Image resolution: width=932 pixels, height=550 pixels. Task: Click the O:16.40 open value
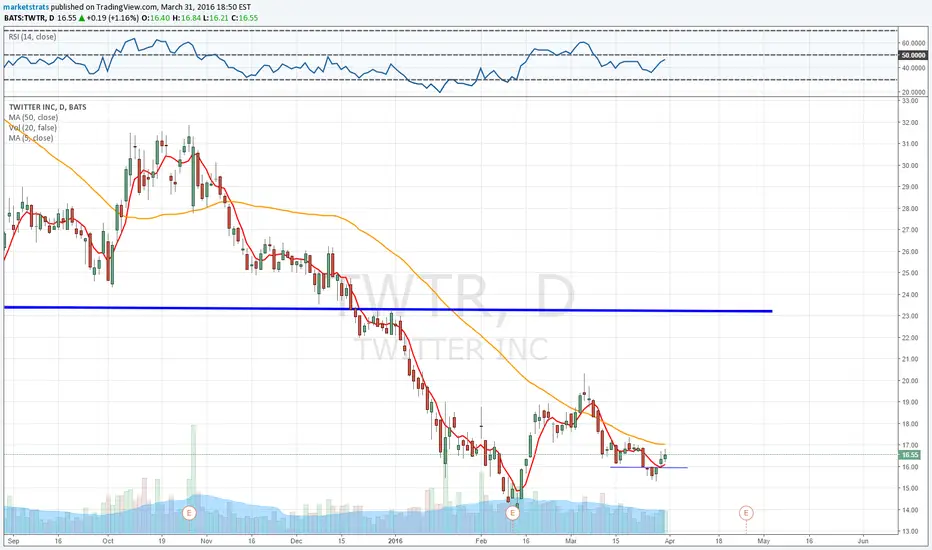[x=156, y=18]
